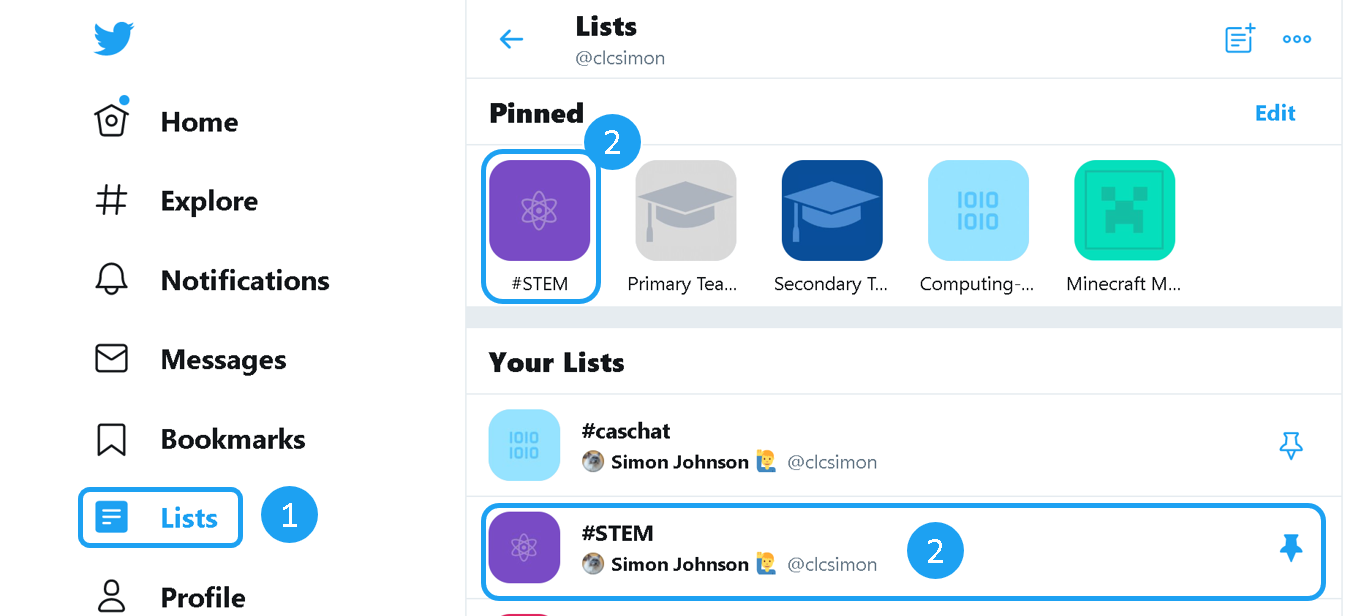Viewport: 1346px width, 616px height.
Task: Open the pinned #STEM list
Action: point(539,211)
